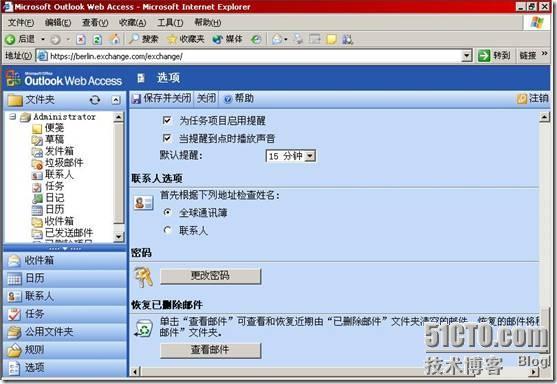
Task: Open the 帮助(H) menu
Action: [207, 23]
